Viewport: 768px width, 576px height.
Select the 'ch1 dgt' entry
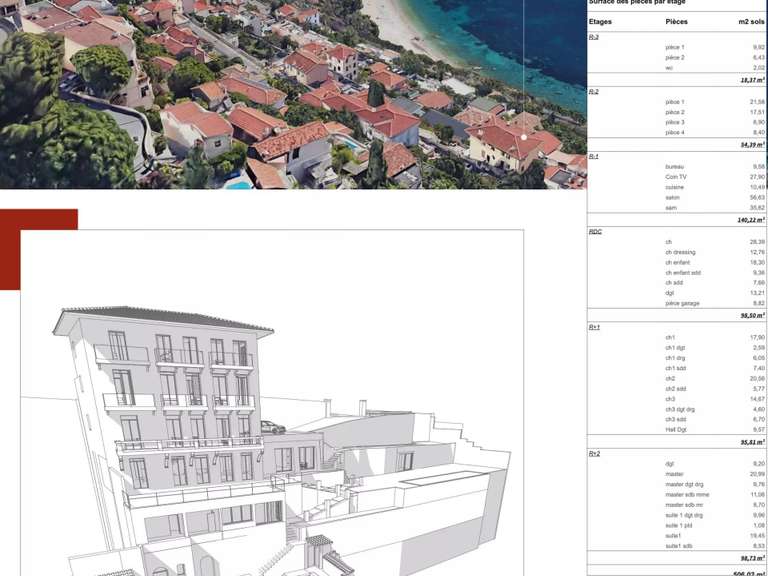pyautogui.click(x=675, y=348)
